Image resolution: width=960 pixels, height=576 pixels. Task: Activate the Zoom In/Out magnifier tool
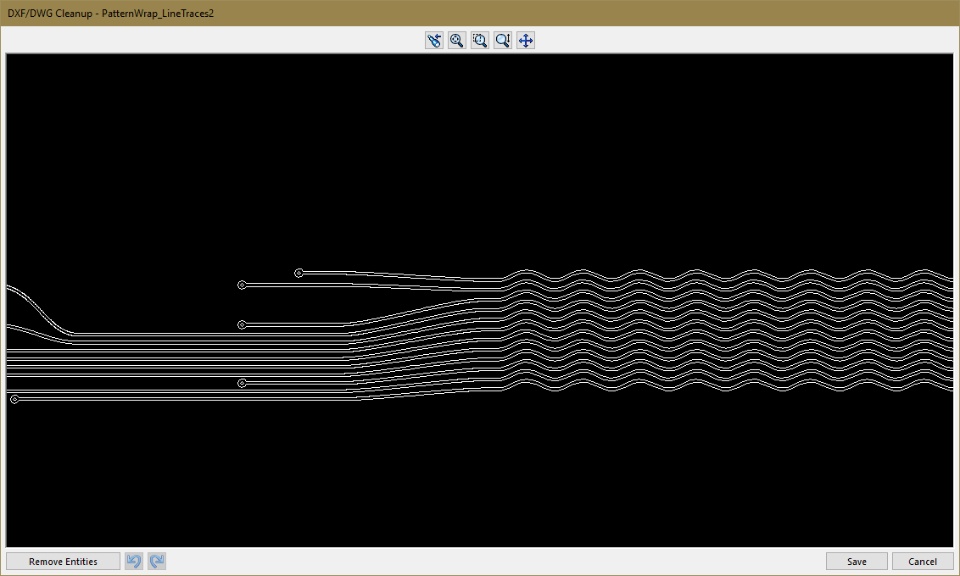[x=503, y=40]
